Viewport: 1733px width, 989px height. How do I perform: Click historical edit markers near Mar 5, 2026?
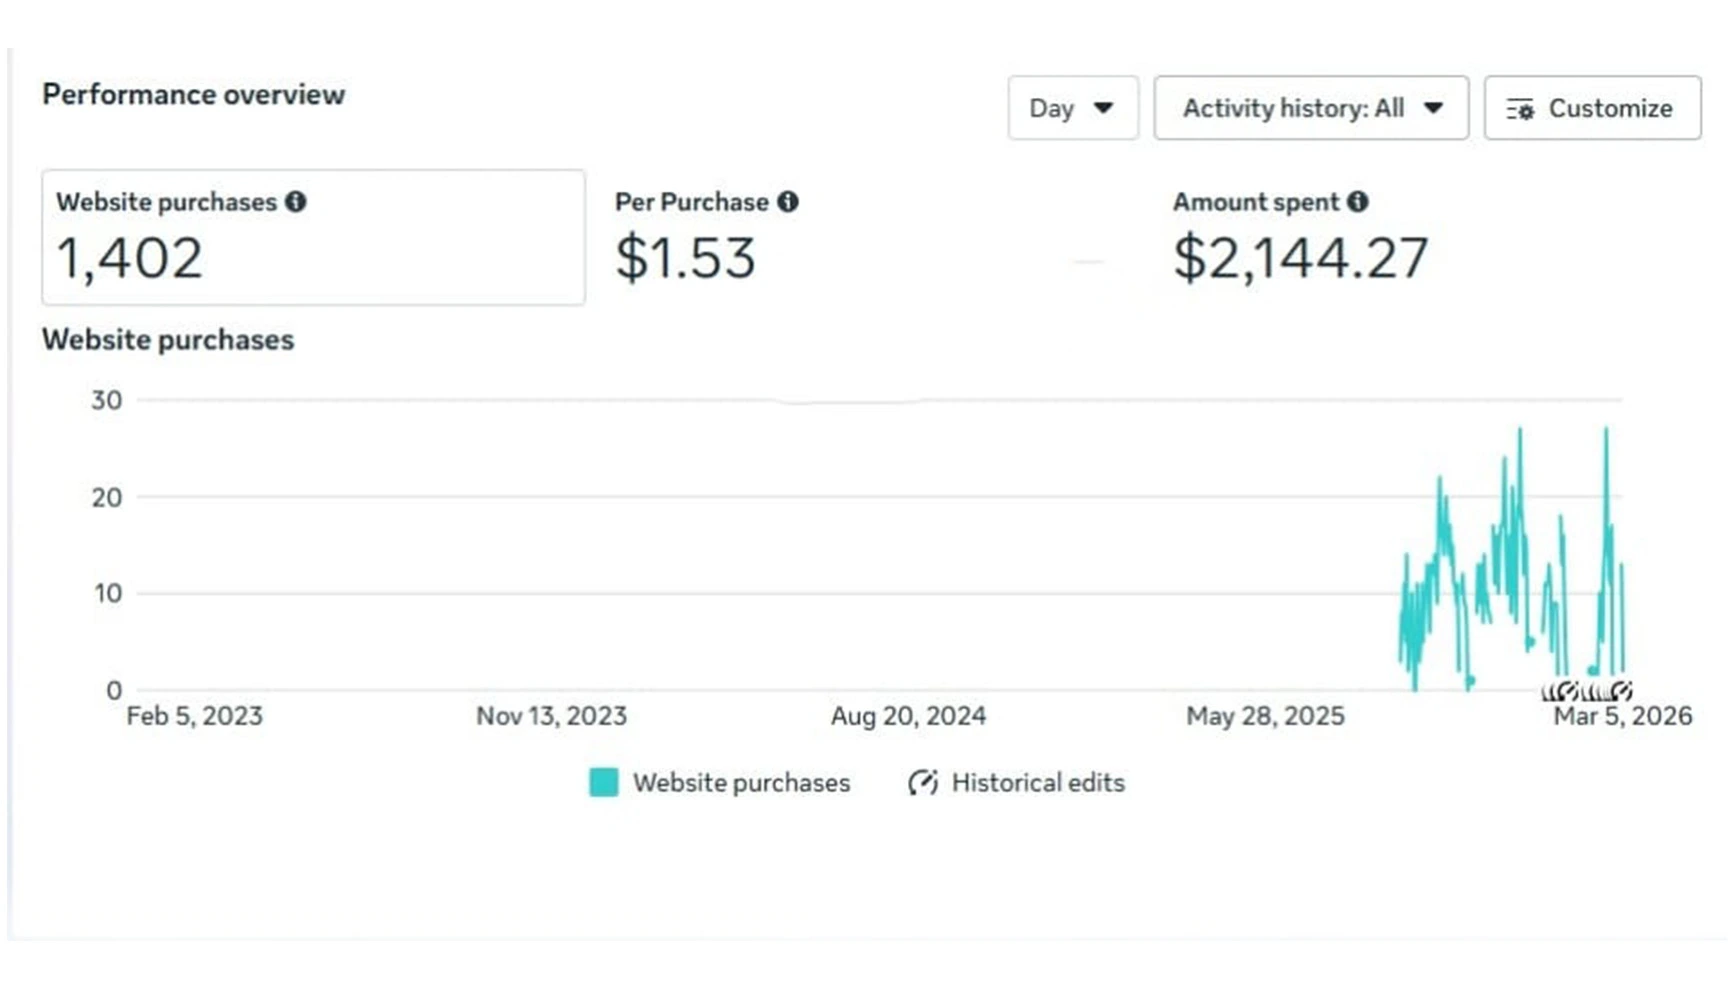point(1587,691)
